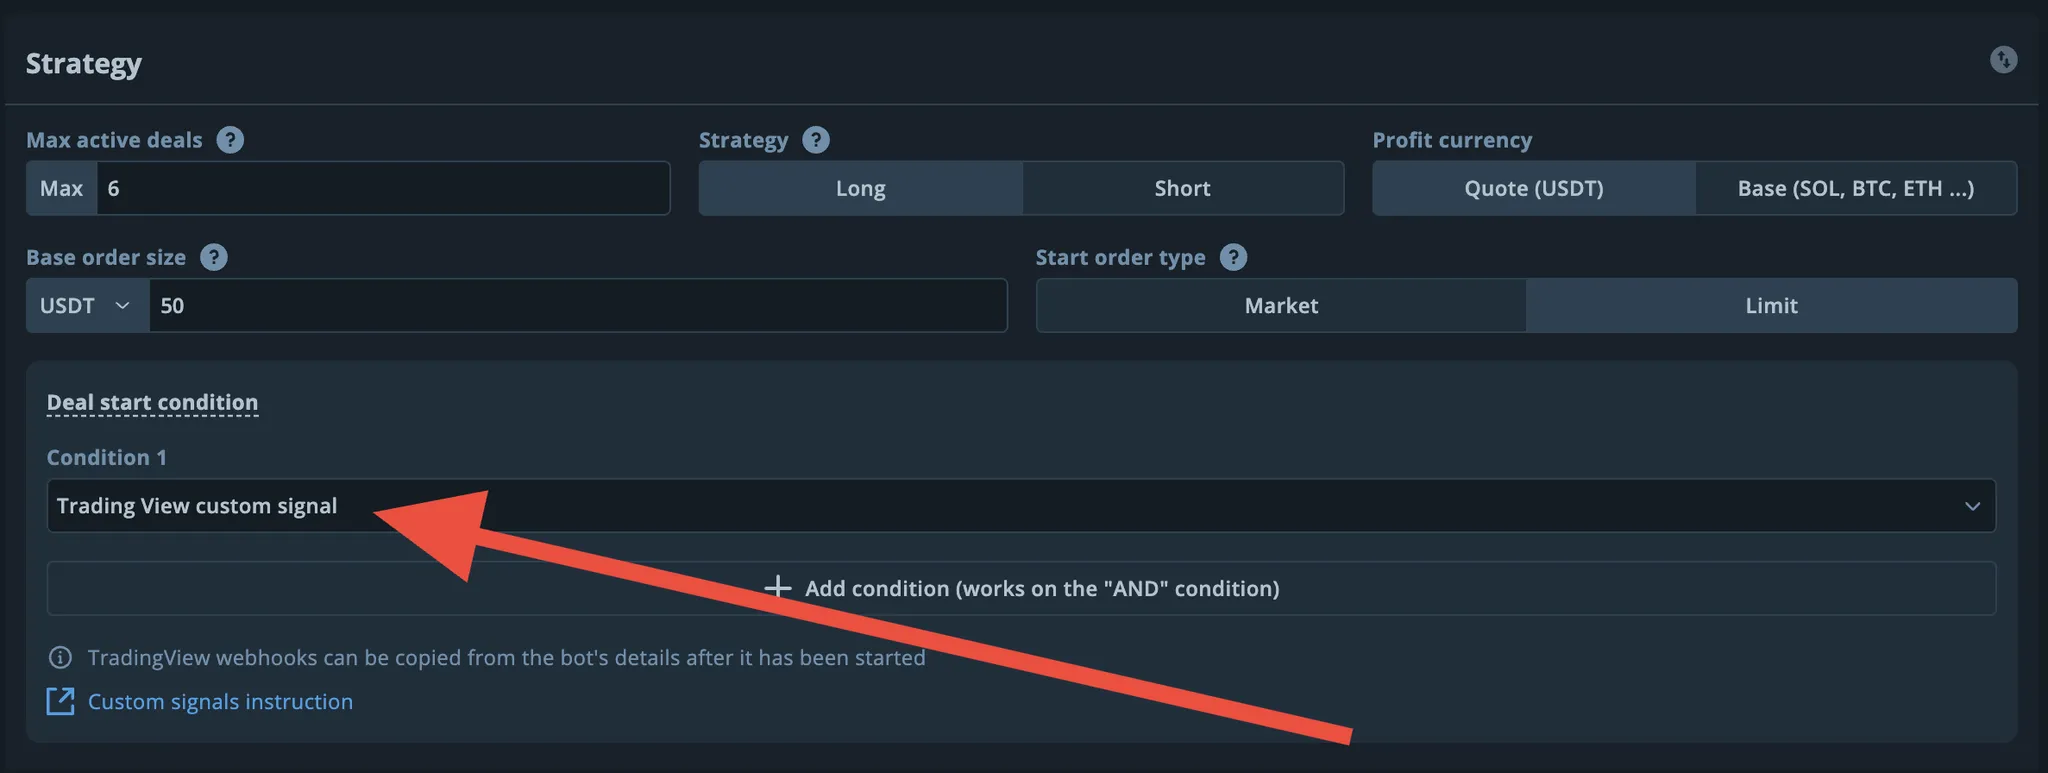Click the swap icon in Strategy header corner
This screenshot has height=773, width=2048.
click(2003, 60)
